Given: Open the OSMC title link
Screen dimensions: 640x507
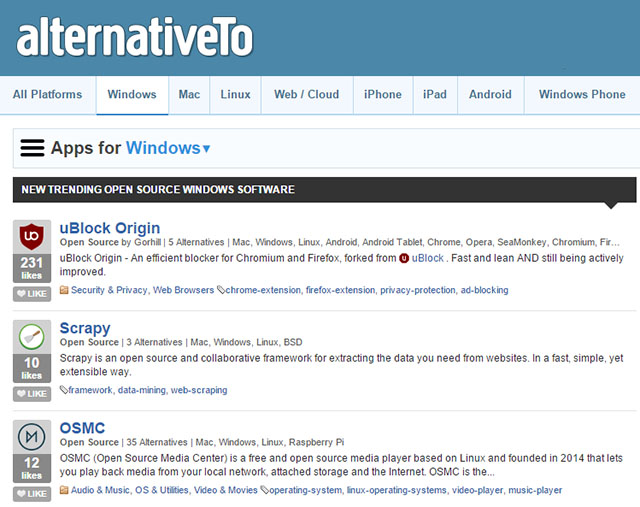Looking at the screenshot, I should [82, 428].
